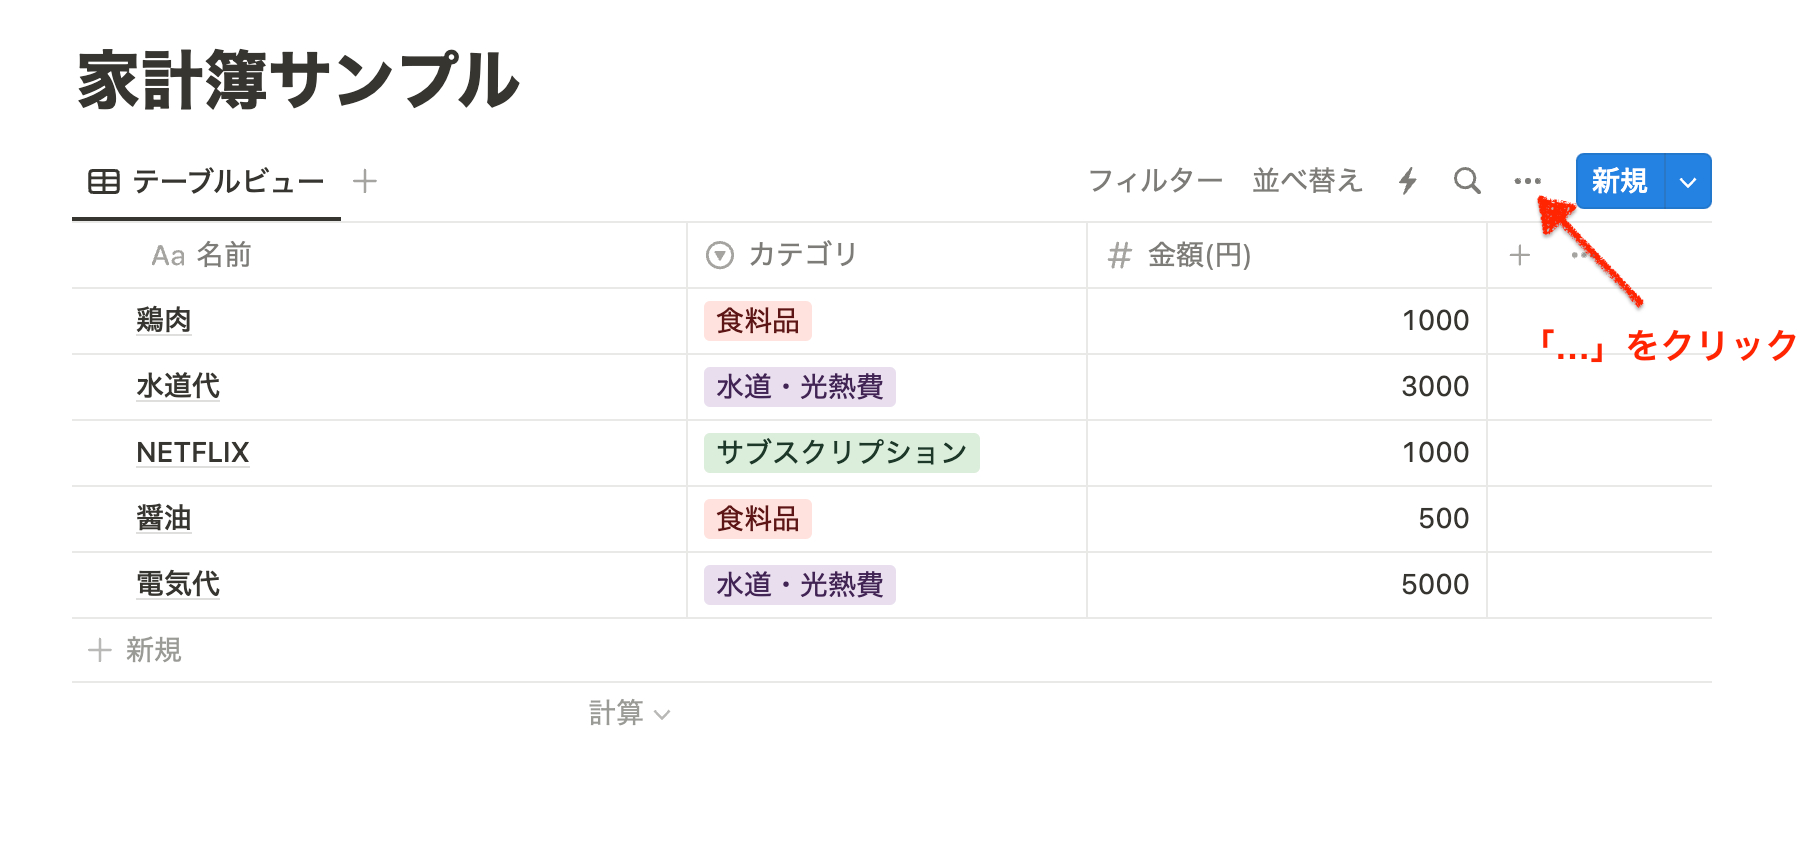This screenshot has width=1812, height=850.
Task: Click the number icon beside 金額(円) header
Action: pos(1119,256)
